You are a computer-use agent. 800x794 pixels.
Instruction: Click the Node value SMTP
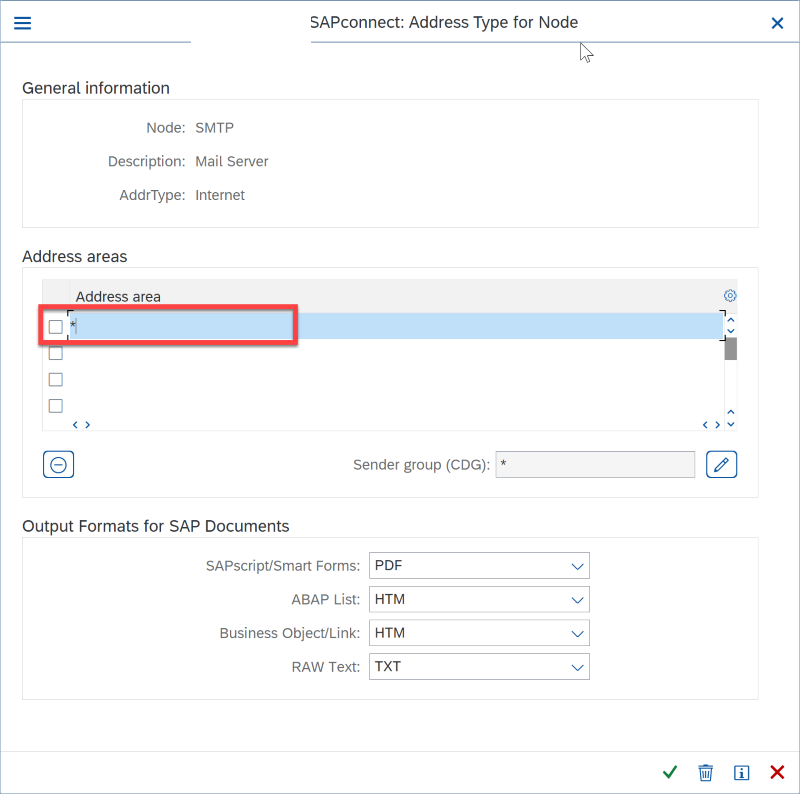click(214, 128)
